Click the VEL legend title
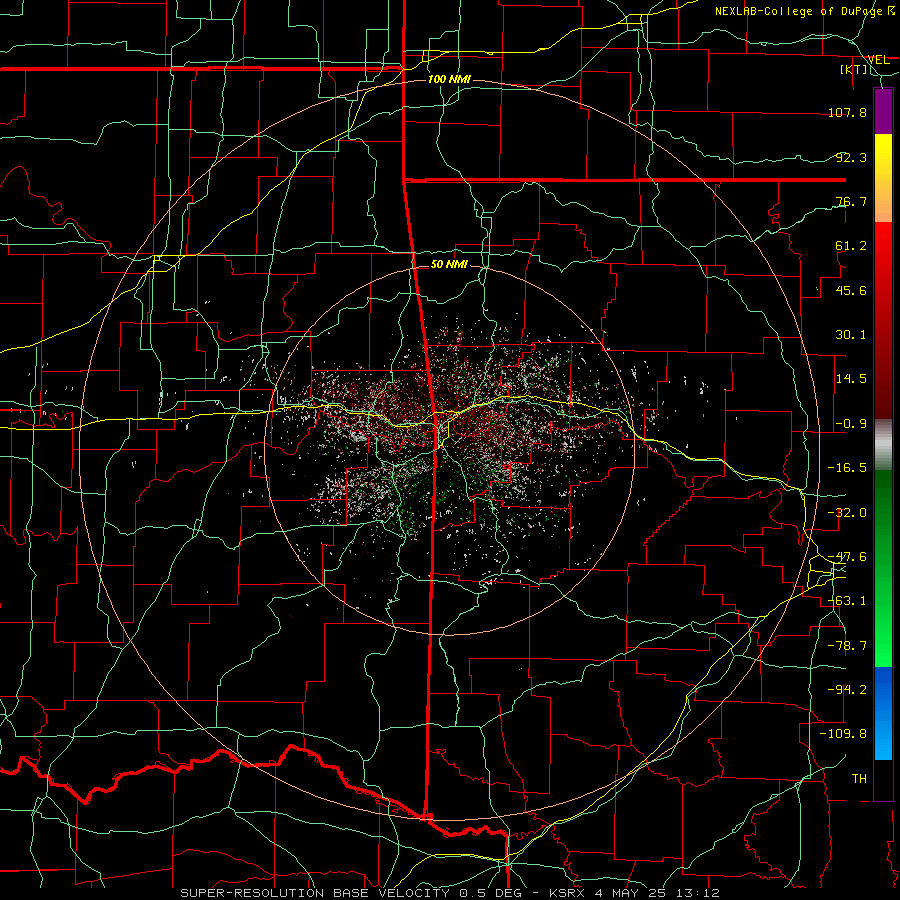900x900 pixels. (878, 60)
